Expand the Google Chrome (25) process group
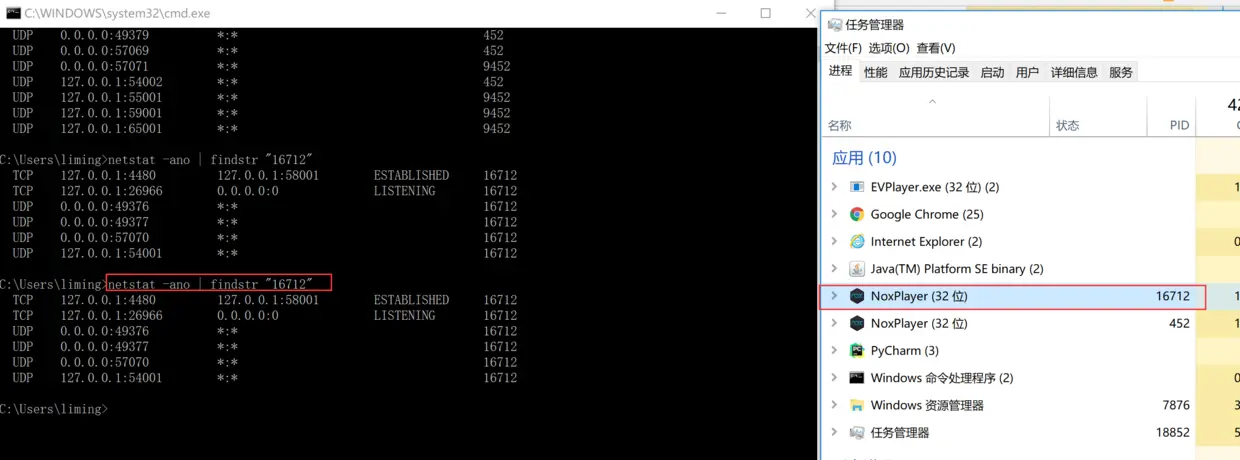Viewport: 1240px width, 460px height. (x=834, y=214)
